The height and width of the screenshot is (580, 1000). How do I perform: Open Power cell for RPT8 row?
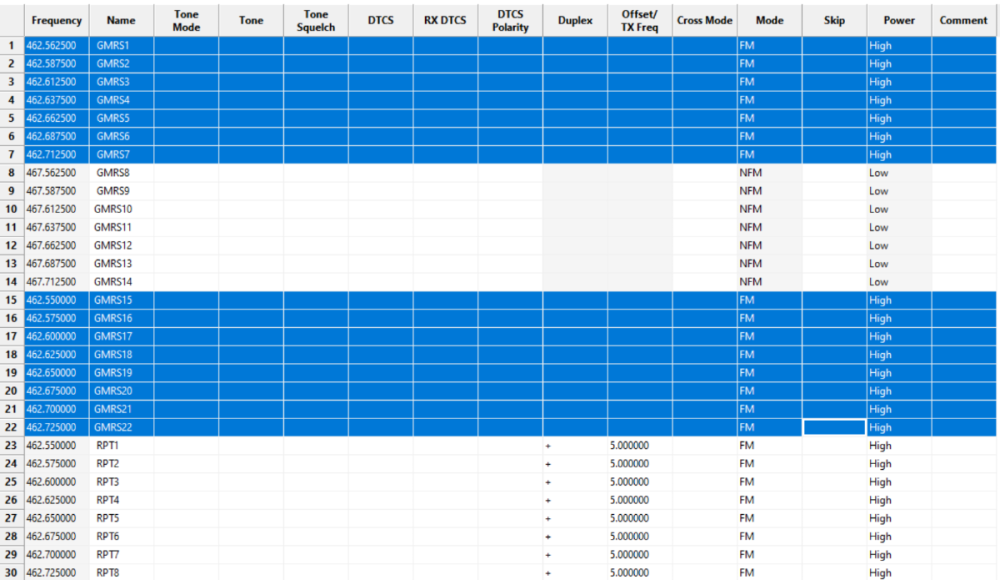pyautogui.click(x=899, y=572)
